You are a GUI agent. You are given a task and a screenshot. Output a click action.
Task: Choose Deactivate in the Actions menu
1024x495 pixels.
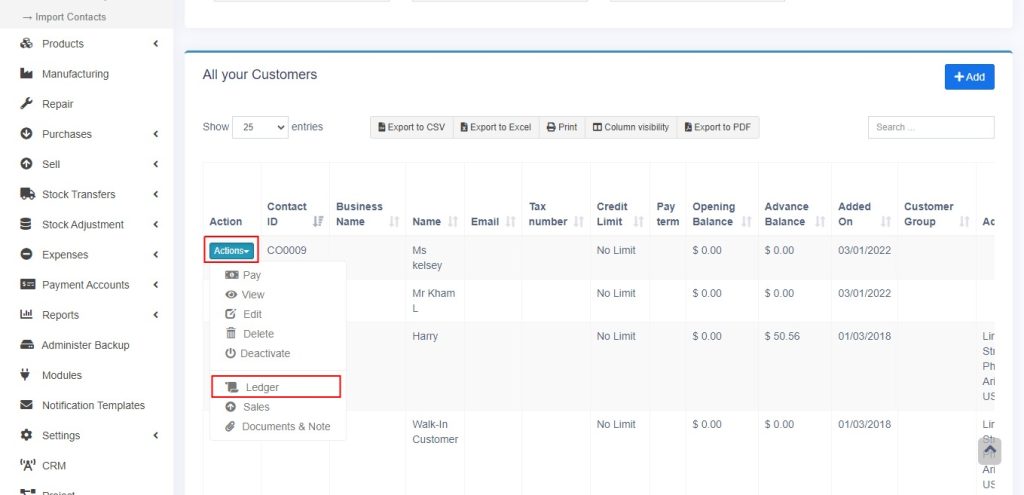click(x=265, y=353)
